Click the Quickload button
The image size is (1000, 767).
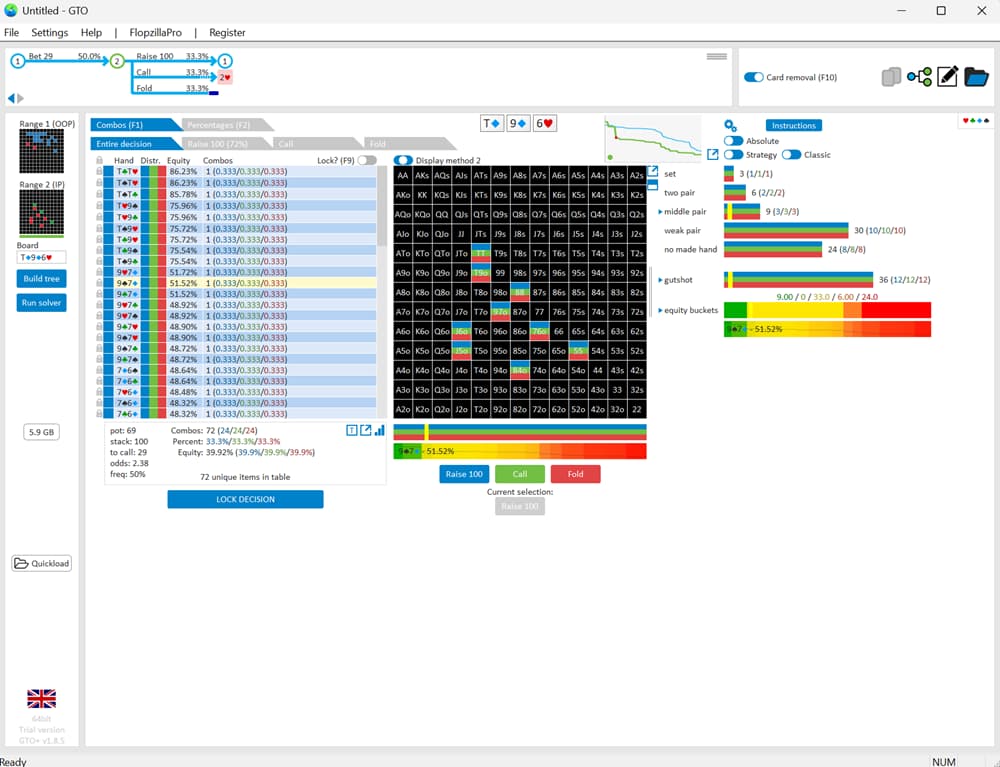41,564
